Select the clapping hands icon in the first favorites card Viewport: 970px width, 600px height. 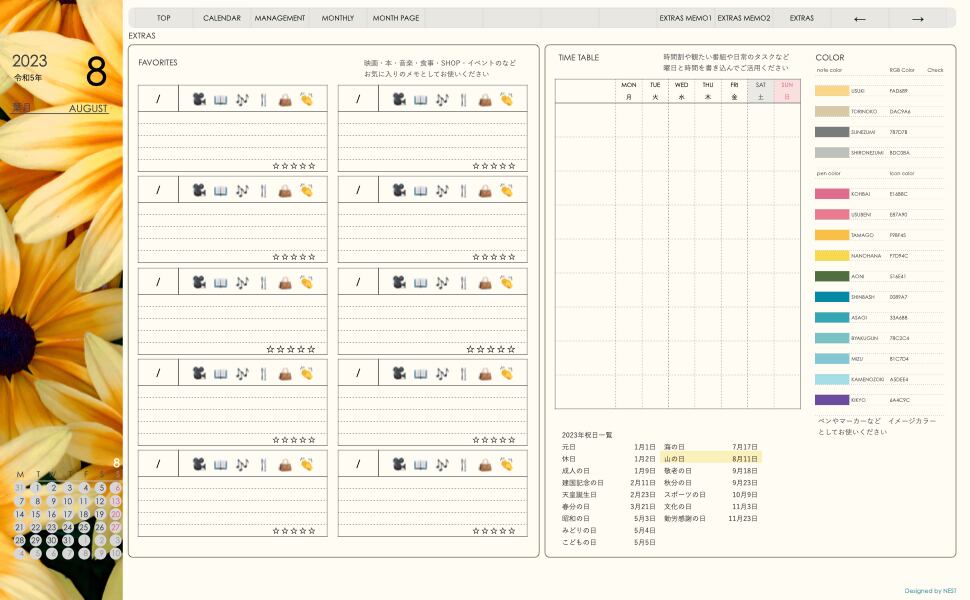pos(306,99)
